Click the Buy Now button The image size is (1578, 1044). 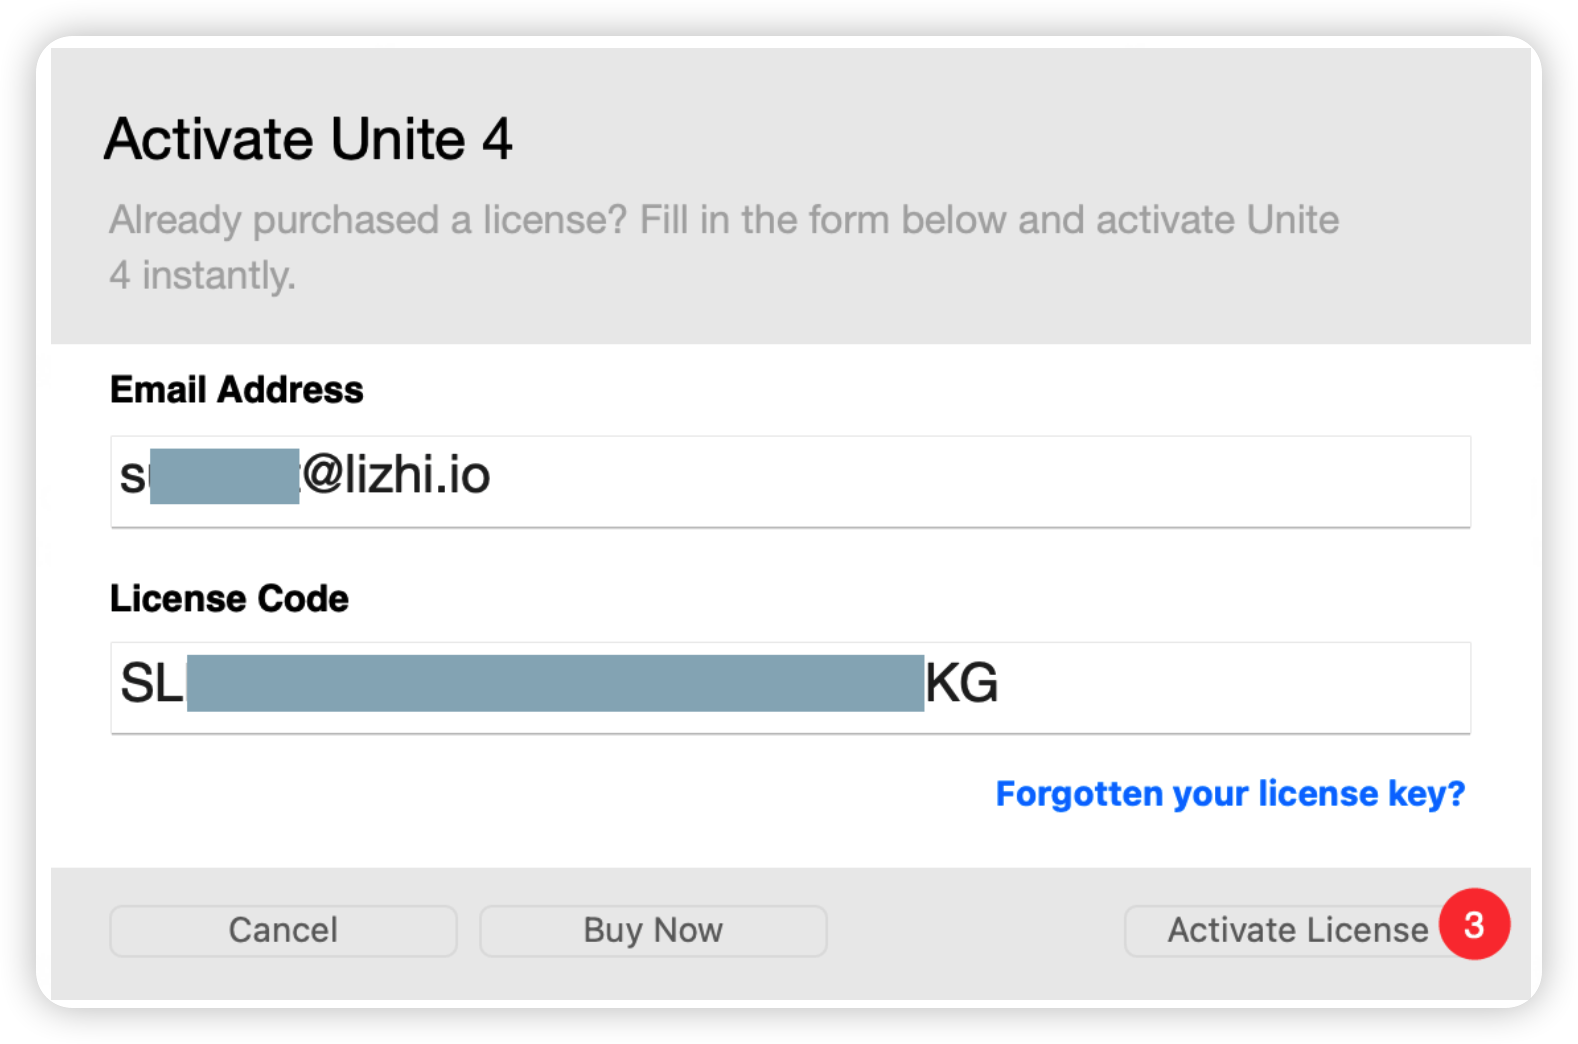(x=653, y=931)
